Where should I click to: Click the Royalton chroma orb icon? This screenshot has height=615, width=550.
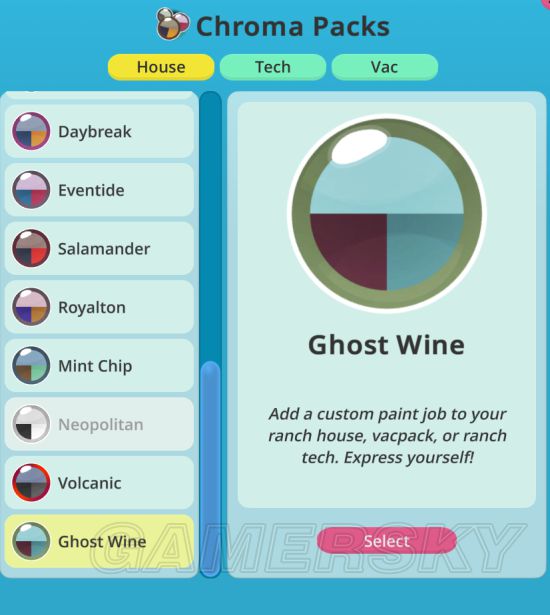[31, 307]
